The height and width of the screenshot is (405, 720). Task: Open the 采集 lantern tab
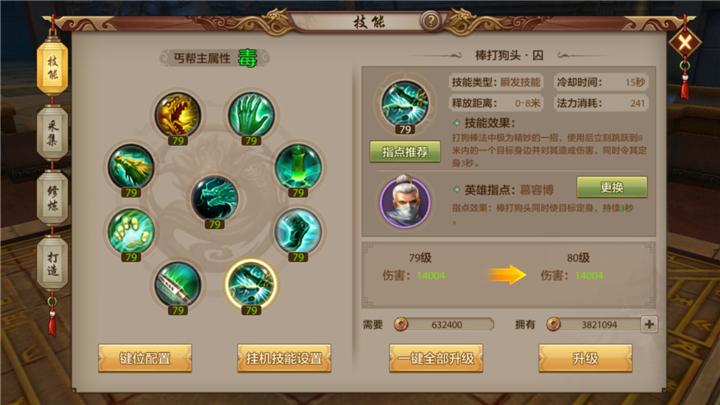[52, 133]
